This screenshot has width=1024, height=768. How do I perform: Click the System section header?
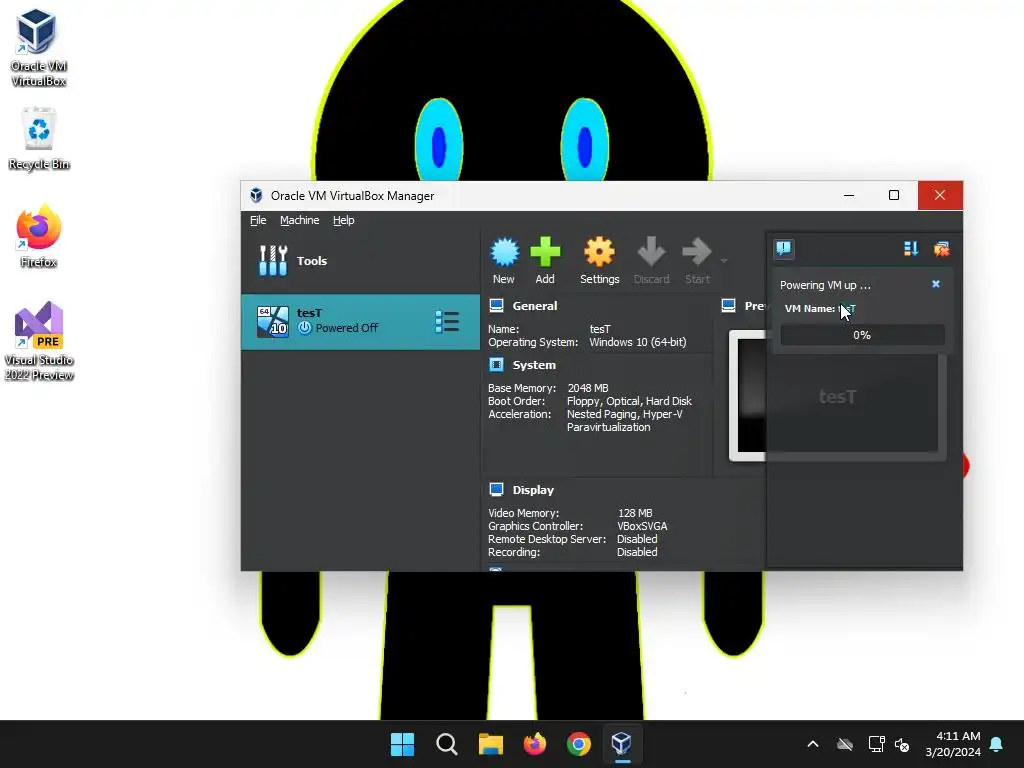click(534, 365)
